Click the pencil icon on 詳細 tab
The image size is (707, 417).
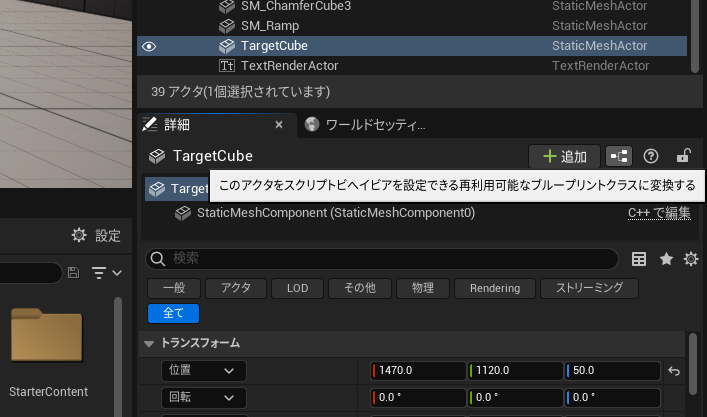tap(149, 124)
